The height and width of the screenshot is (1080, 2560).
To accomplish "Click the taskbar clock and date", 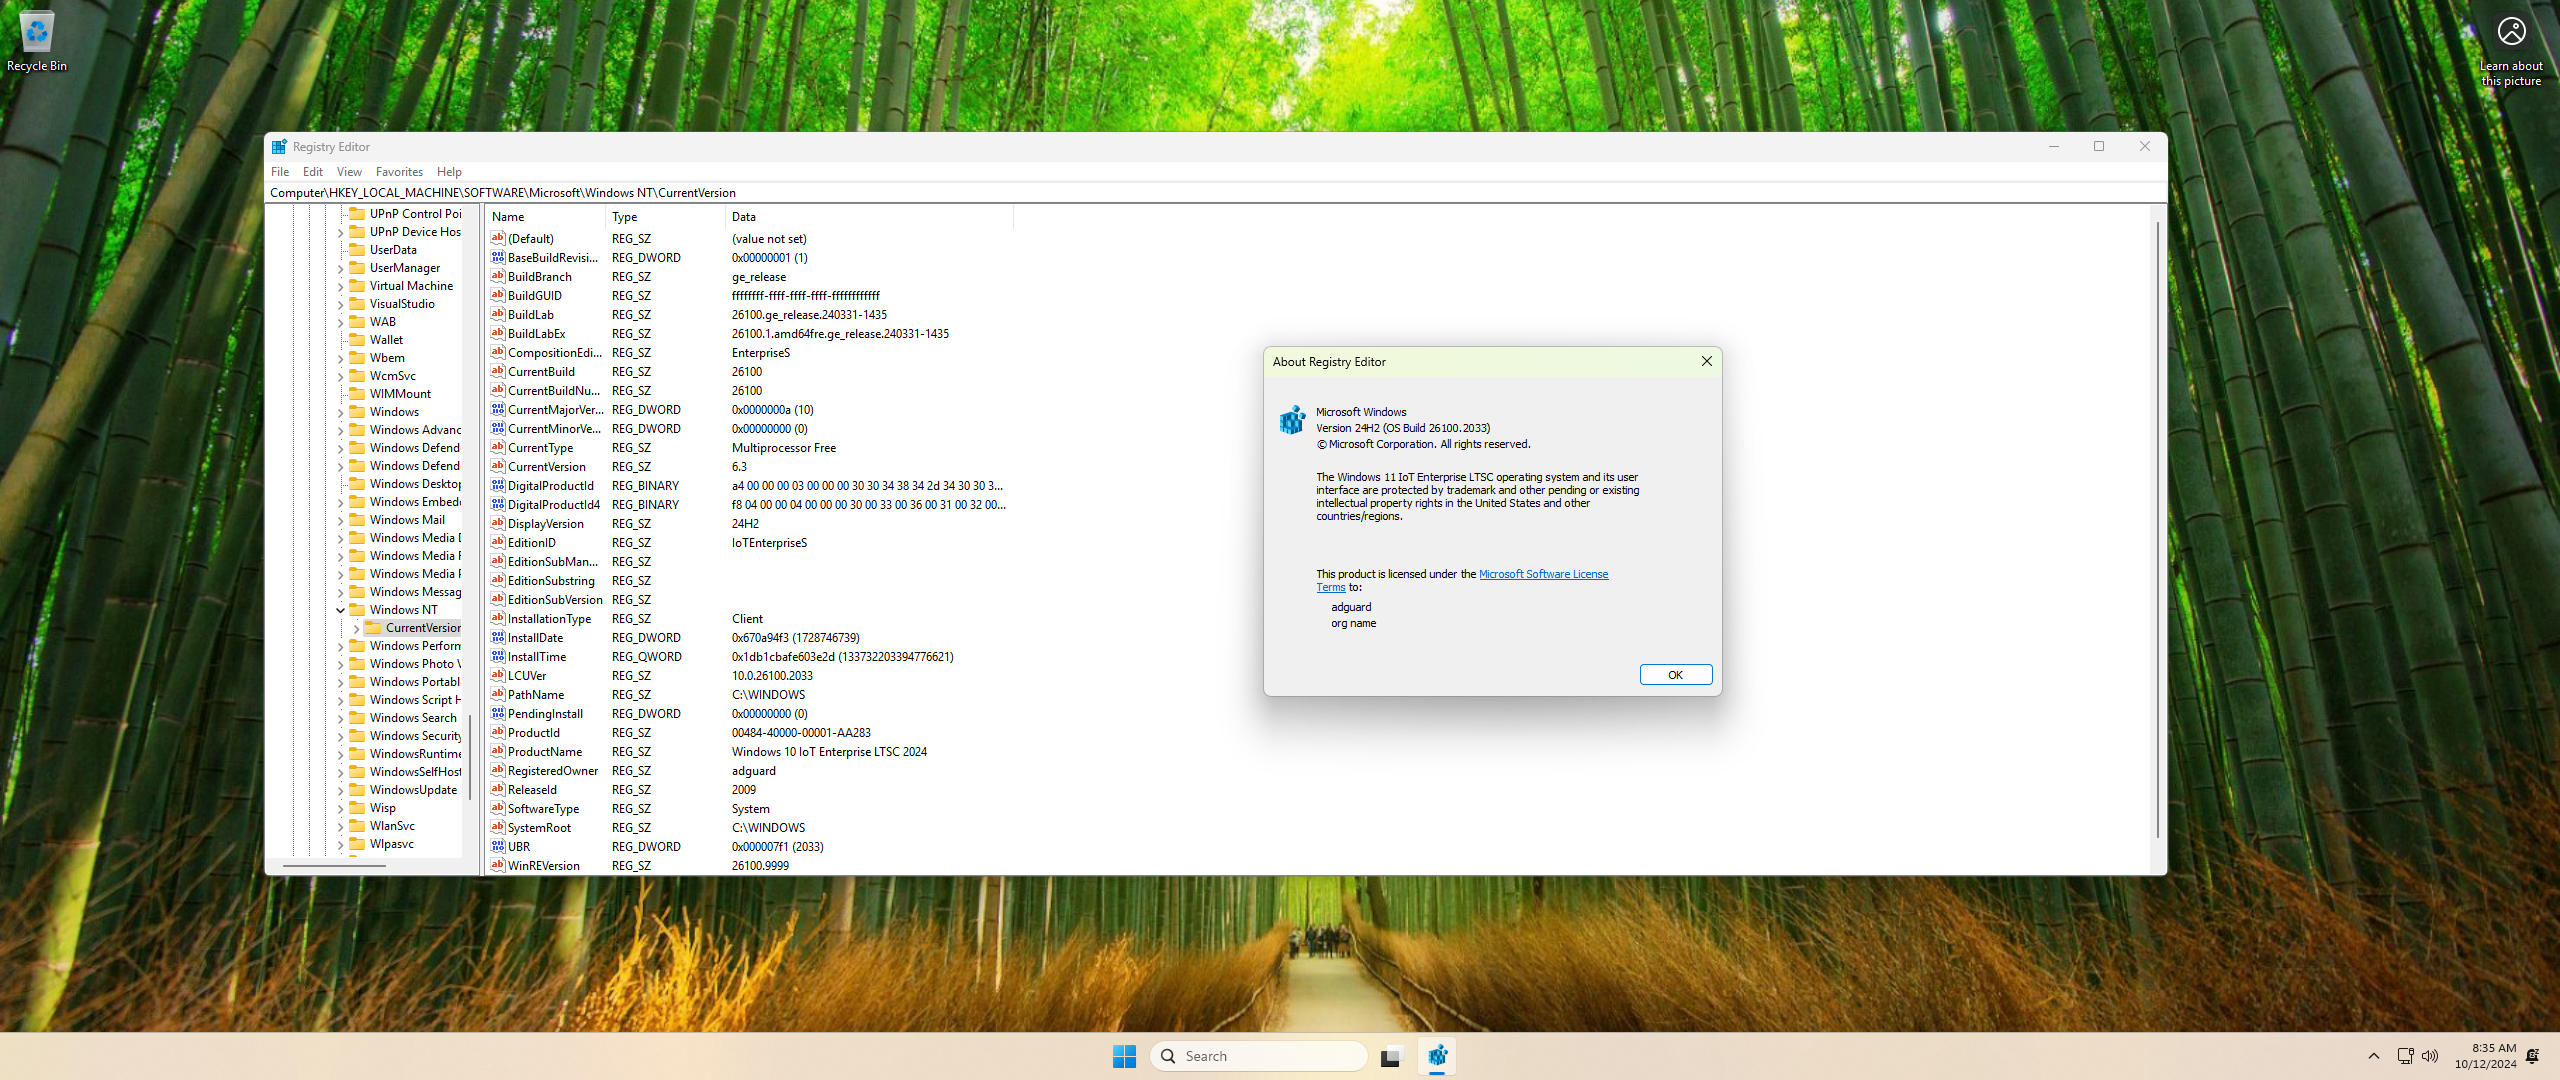I will click(2485, 1056).
